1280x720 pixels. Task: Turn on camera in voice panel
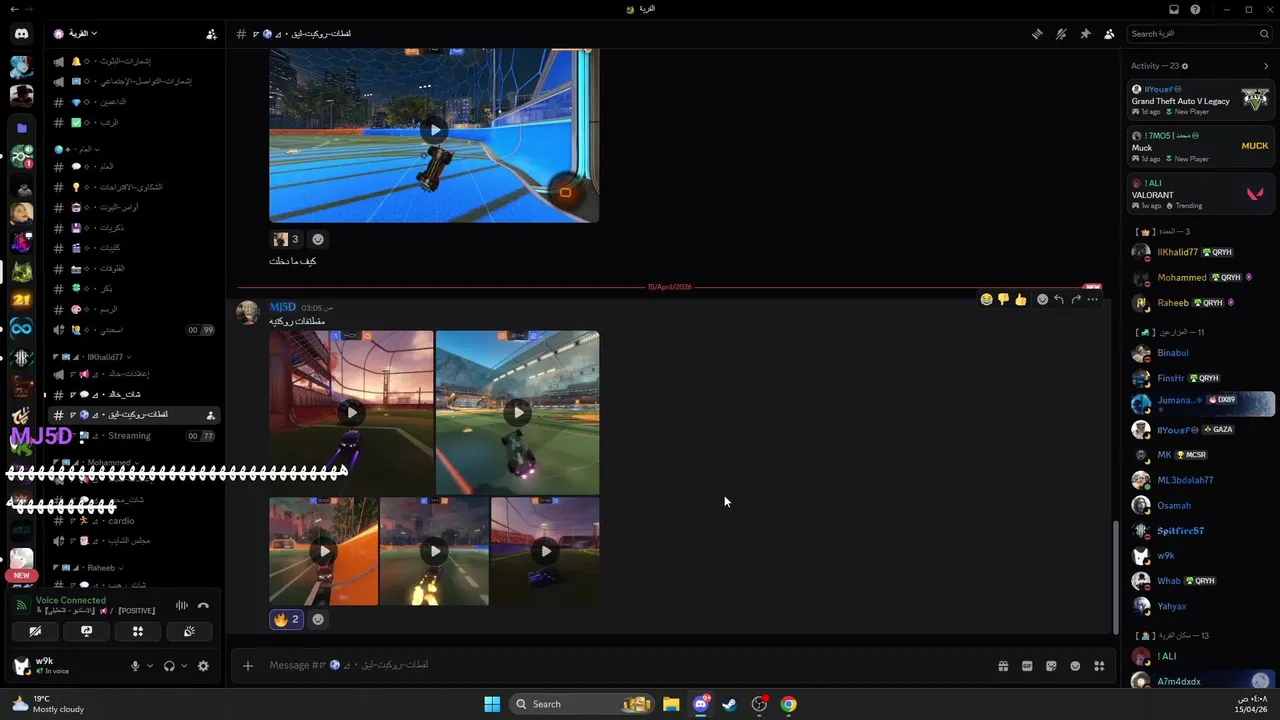coord(35,631)
